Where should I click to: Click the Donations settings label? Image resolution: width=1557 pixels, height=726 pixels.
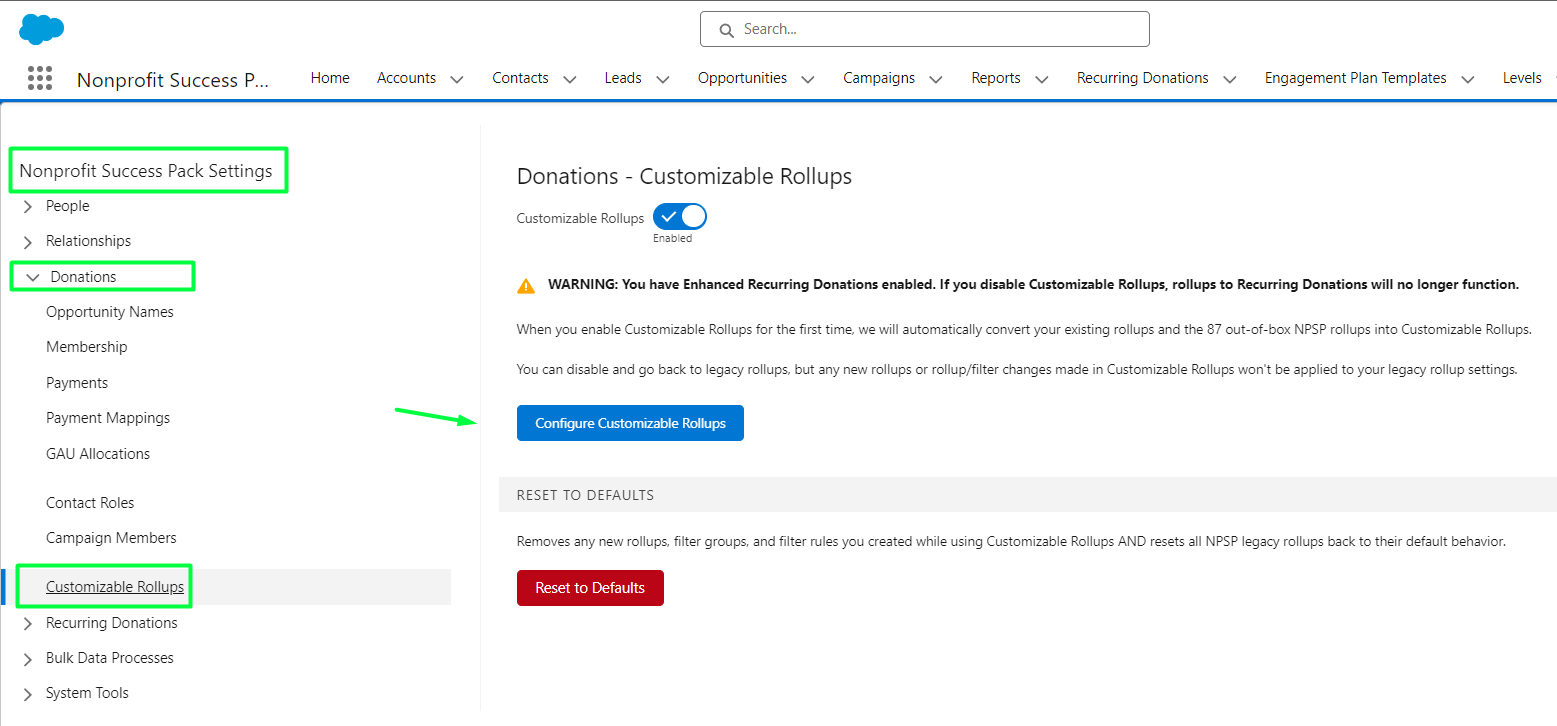point(83,277)
